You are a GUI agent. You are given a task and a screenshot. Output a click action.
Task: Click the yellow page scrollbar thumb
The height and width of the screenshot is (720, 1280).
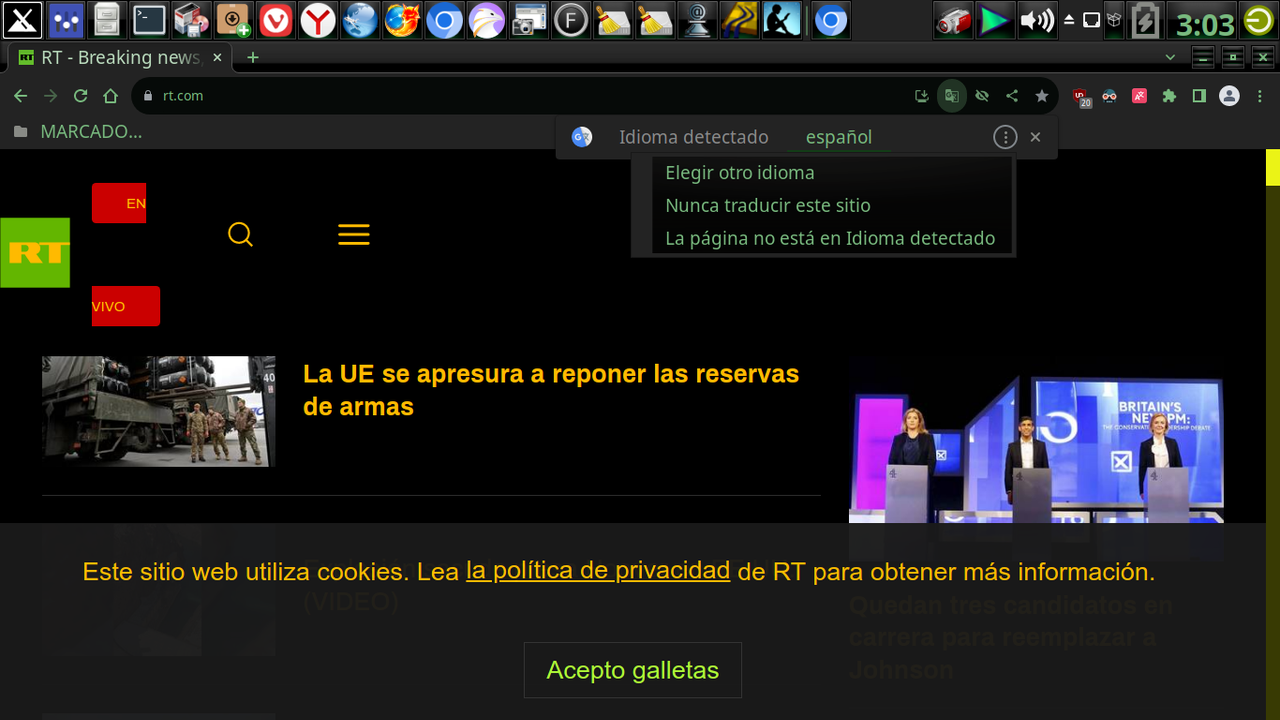[x=1273, y=167]
